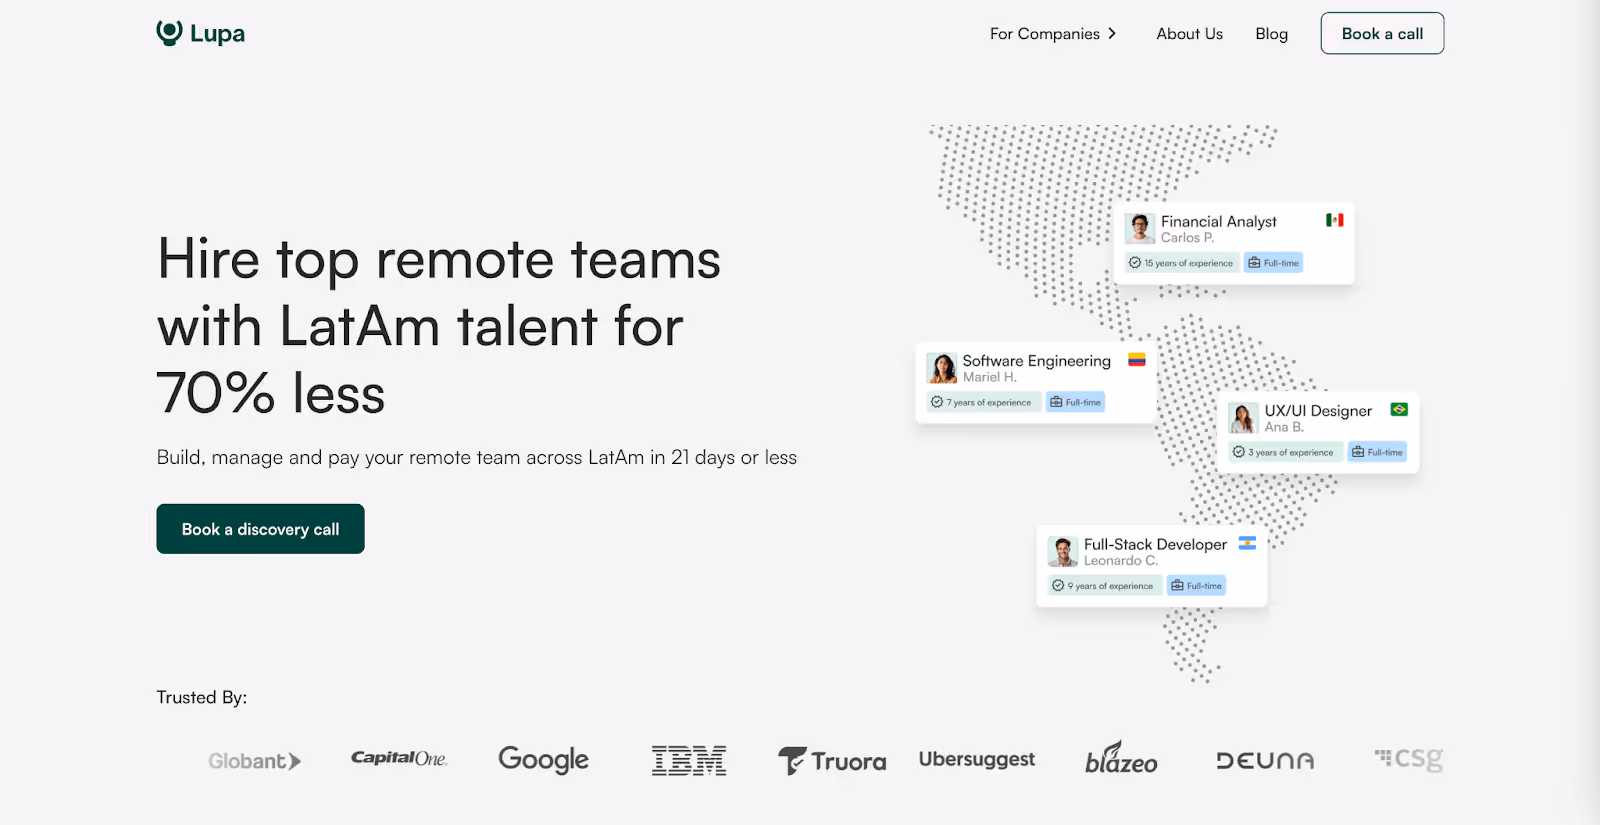Select the 9 years of experience badge
The height and width of the screenshot is (825, 1600).
click(x=1103, y=586)
